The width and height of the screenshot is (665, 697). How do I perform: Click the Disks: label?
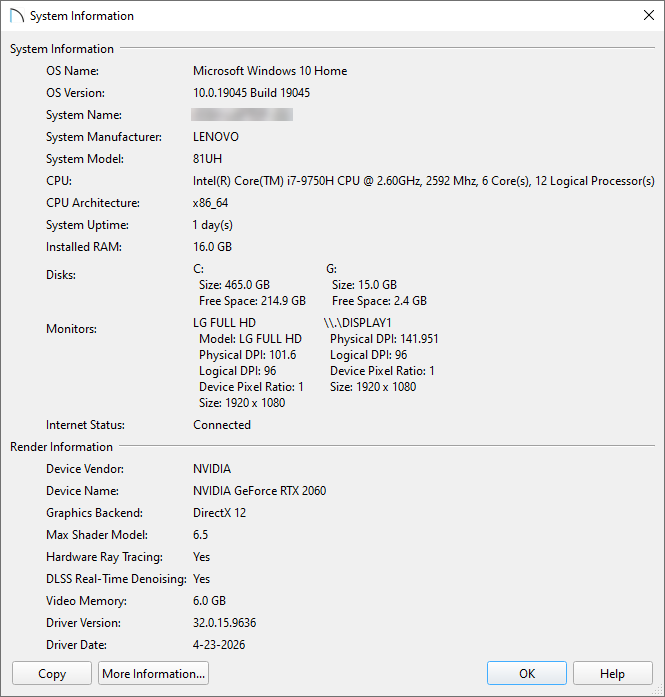click(x=61, y=275)
